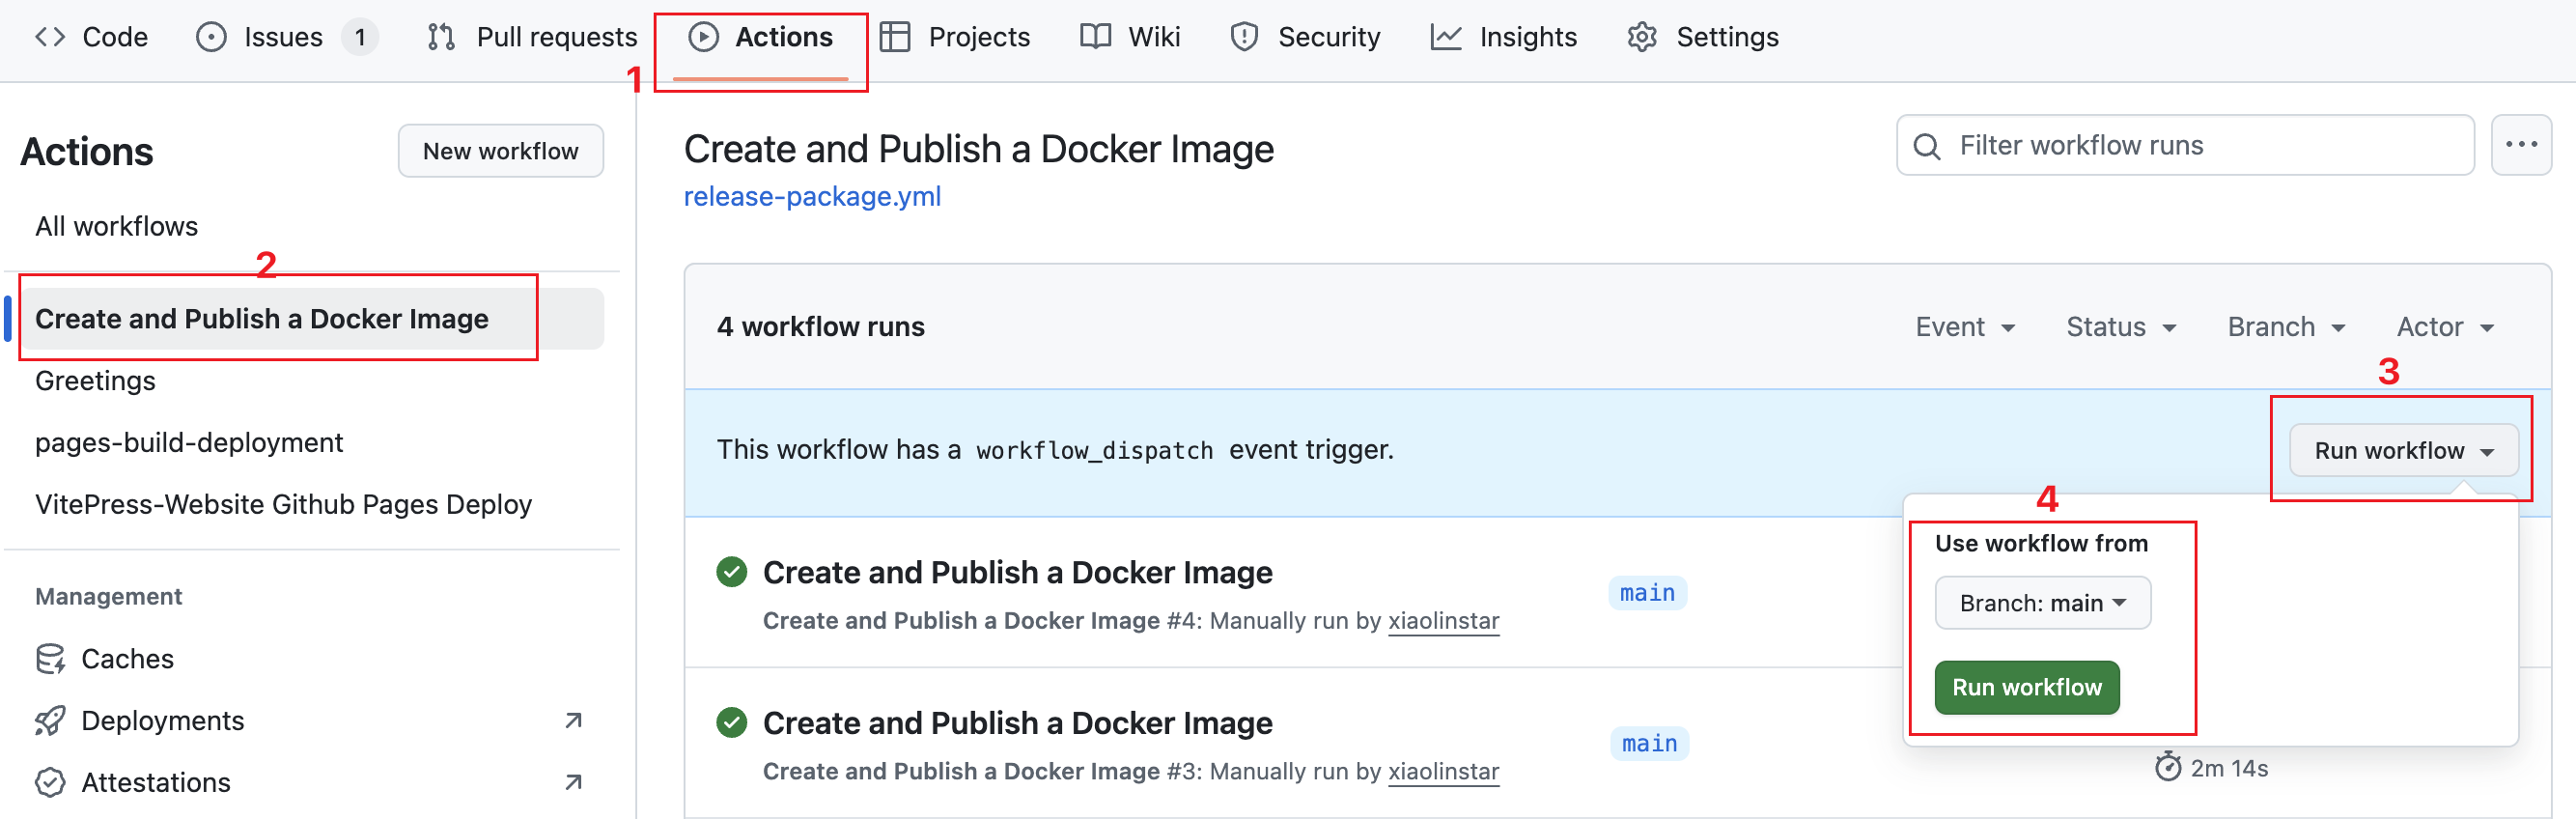Image resolution: width=2576 pixels, height=819 pixels.
Task: Click the pull request branch icon
Action: tap(442, 37)
